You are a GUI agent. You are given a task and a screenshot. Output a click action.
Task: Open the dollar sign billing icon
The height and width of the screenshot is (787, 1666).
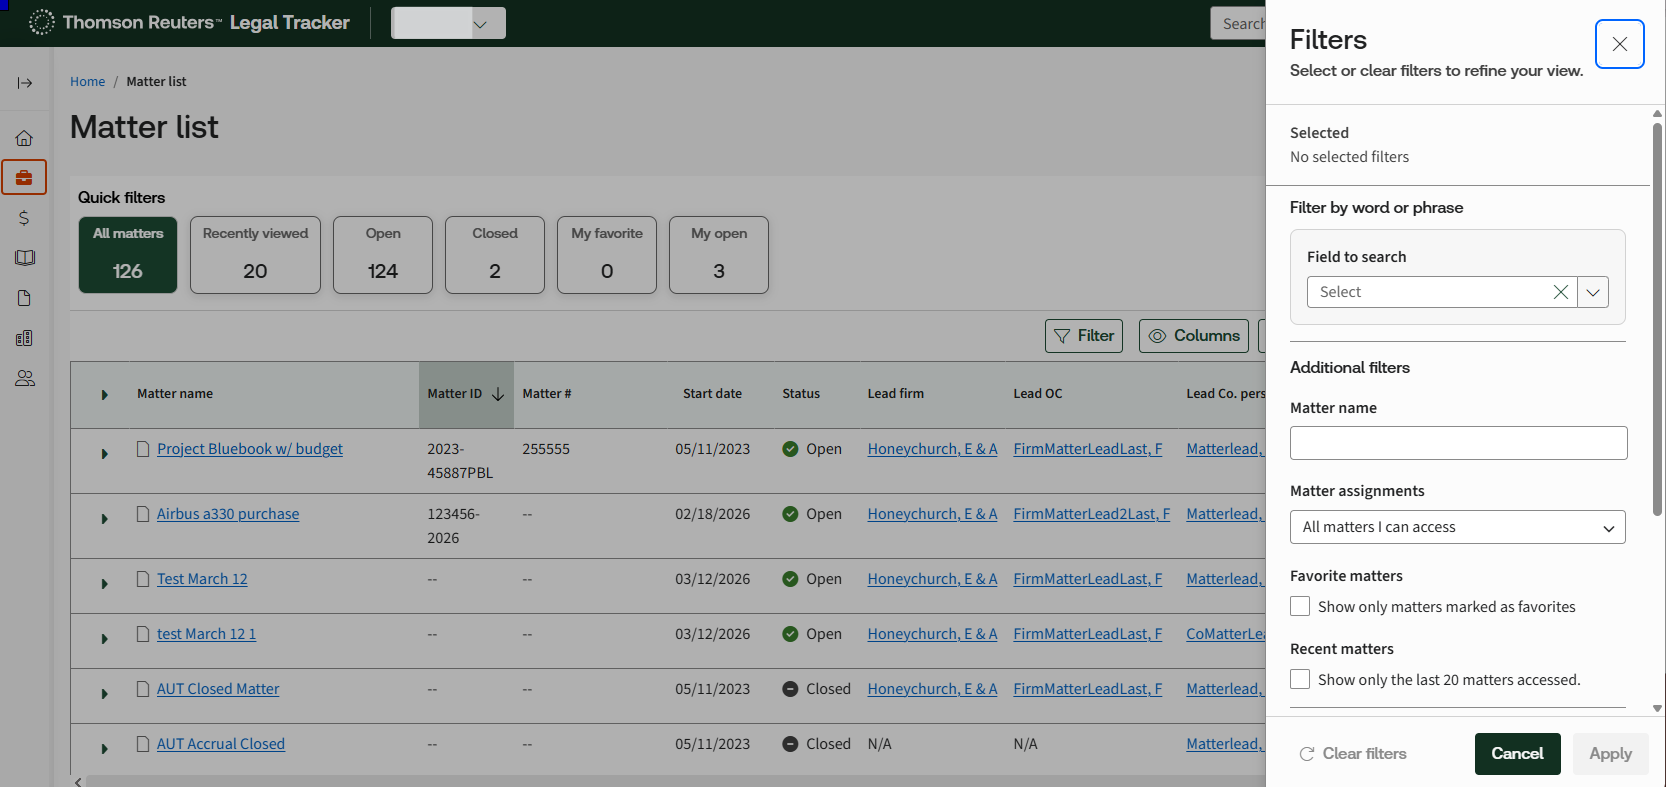pyautogui.click(x=25, y=218)
